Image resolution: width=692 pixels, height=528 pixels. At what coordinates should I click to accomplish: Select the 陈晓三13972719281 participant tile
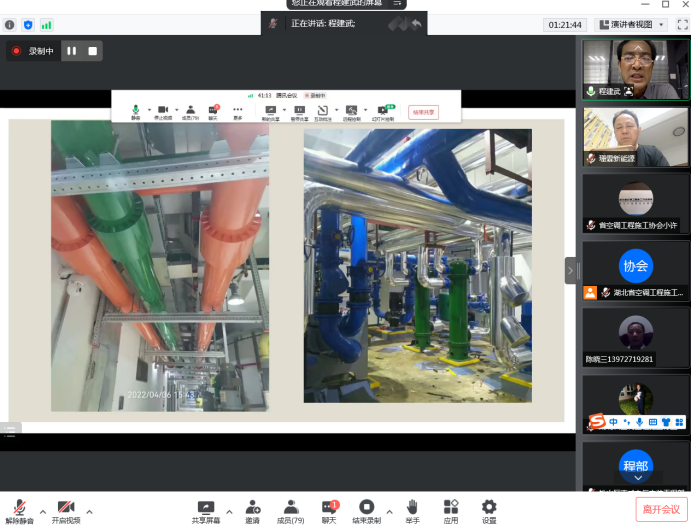(x=636, y=338)
